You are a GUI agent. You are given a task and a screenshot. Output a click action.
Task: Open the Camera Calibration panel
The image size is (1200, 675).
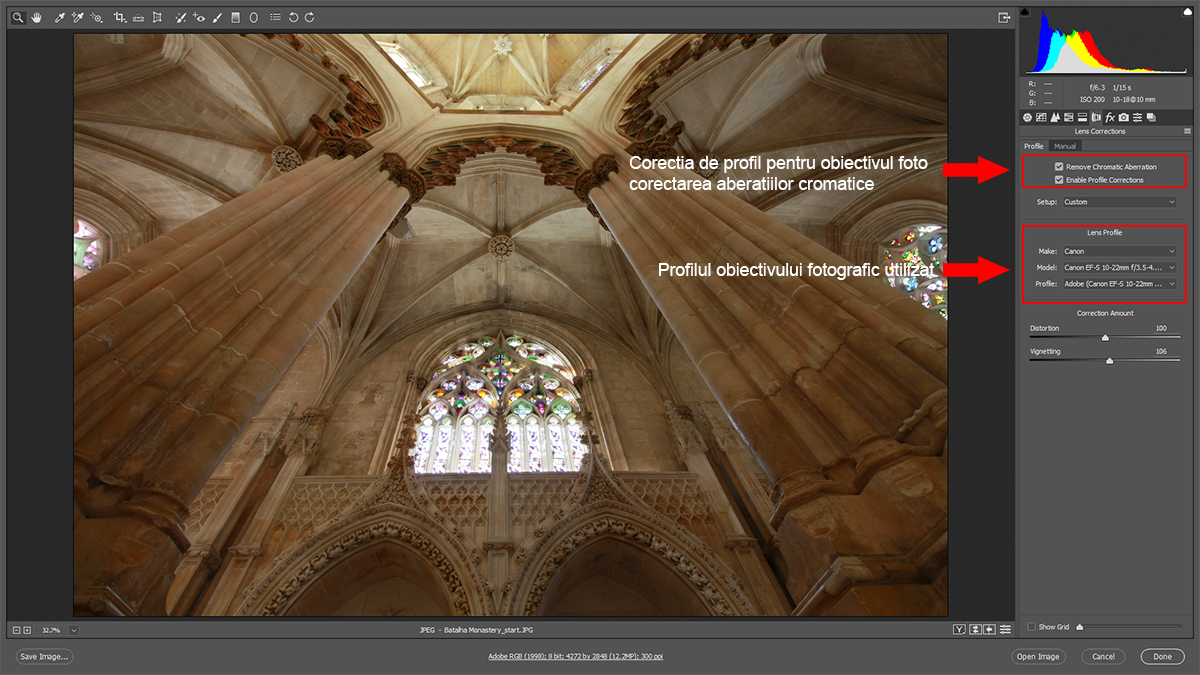click(1124, 117)
